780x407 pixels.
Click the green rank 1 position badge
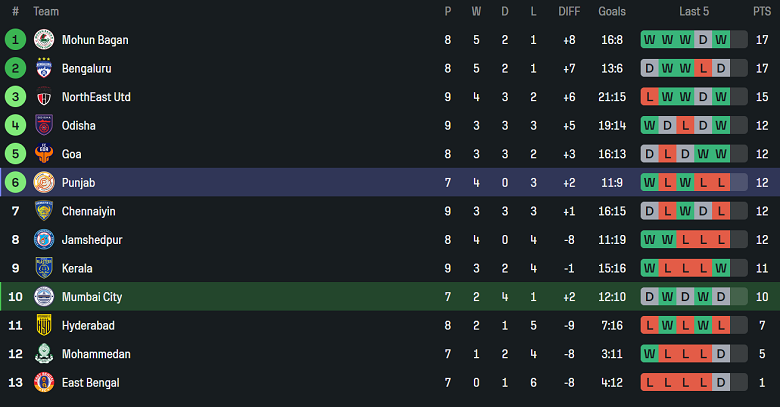(x=15, y=40)
